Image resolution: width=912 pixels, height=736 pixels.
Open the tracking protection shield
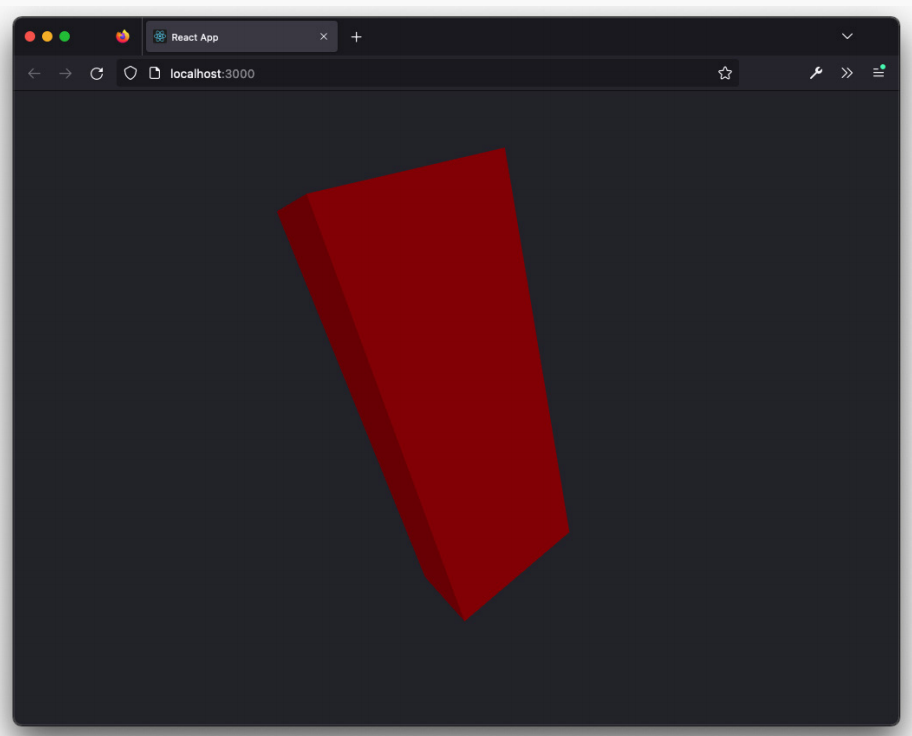click(130, 73)
